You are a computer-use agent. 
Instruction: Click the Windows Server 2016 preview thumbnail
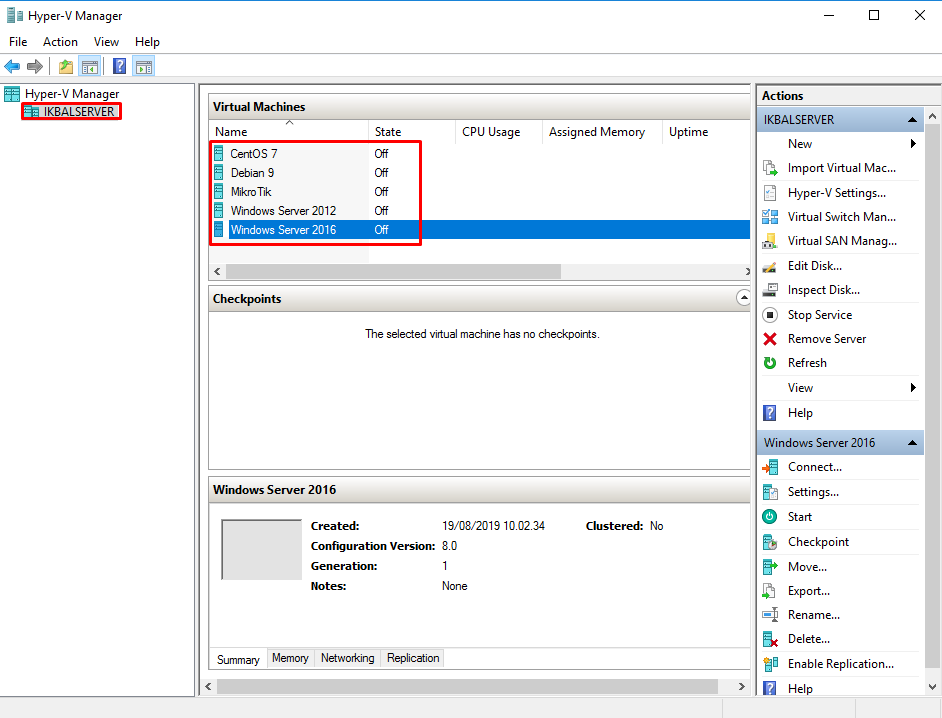261,550
